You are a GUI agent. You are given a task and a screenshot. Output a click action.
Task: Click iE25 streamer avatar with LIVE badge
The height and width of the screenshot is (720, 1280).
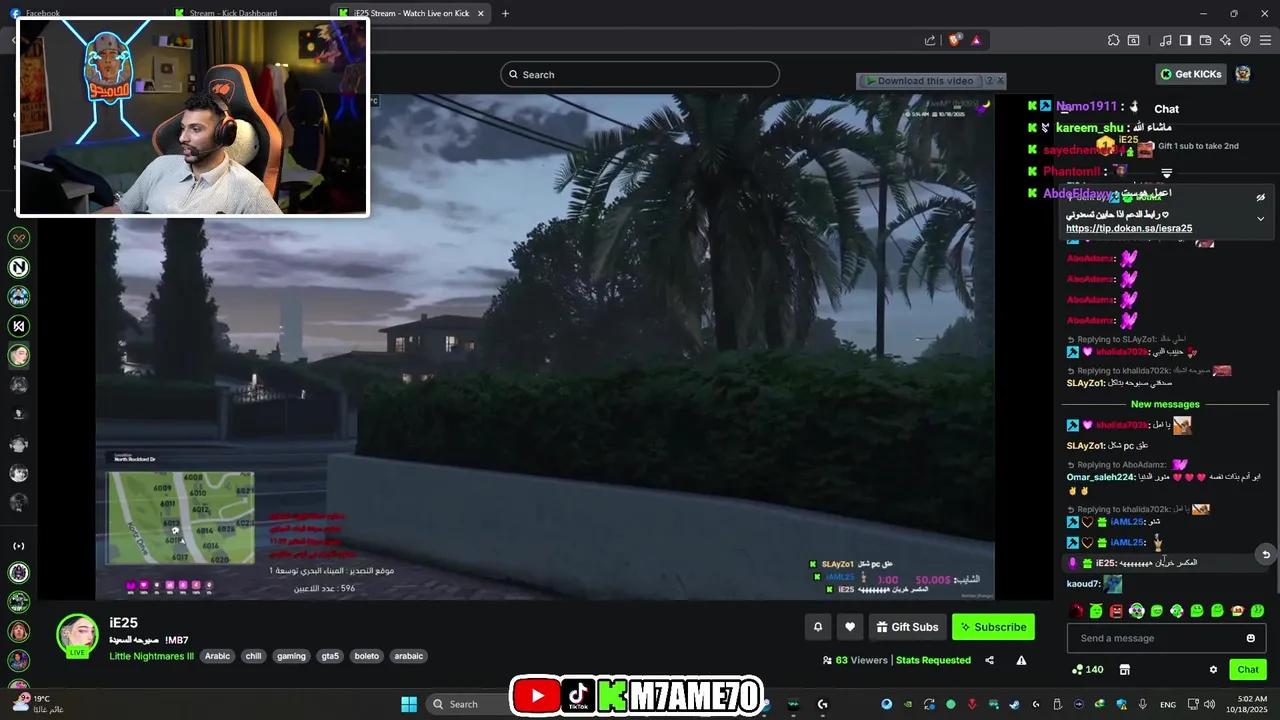pos(77,636)
